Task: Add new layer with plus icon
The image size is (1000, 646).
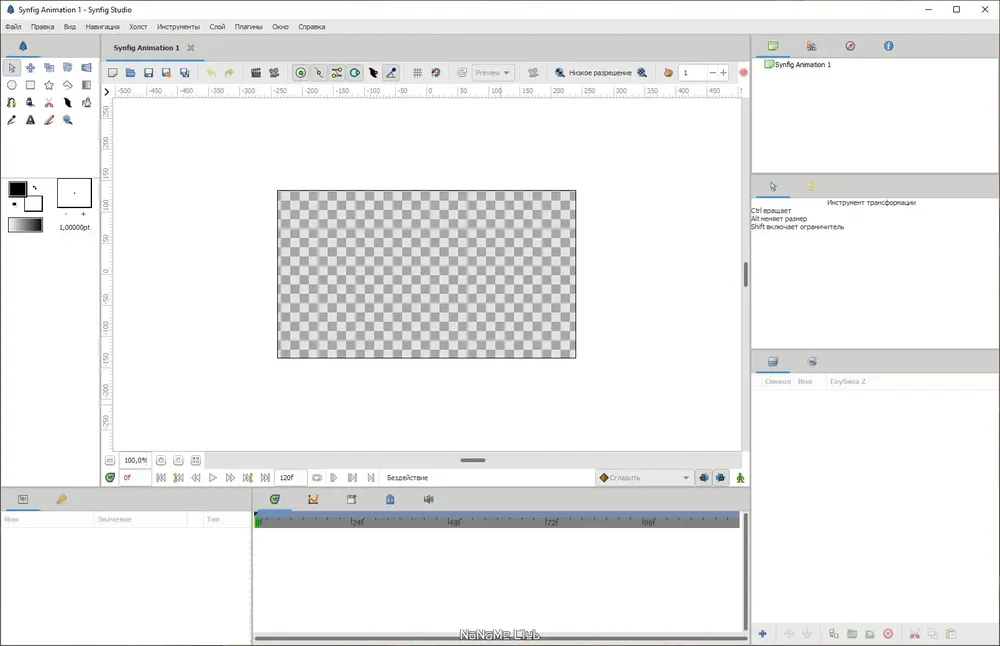Action: (x=763, y=633)
